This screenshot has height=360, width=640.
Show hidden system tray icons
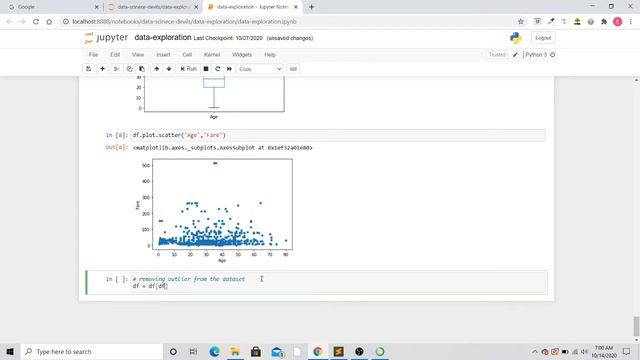pos(535,351)
